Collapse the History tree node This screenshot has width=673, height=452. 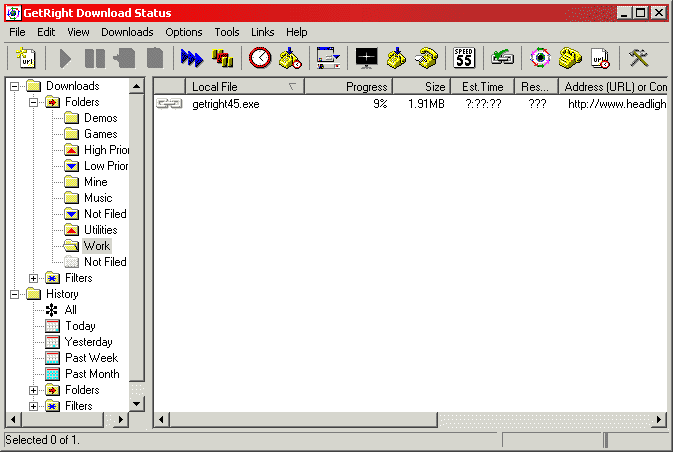(14, 294)
